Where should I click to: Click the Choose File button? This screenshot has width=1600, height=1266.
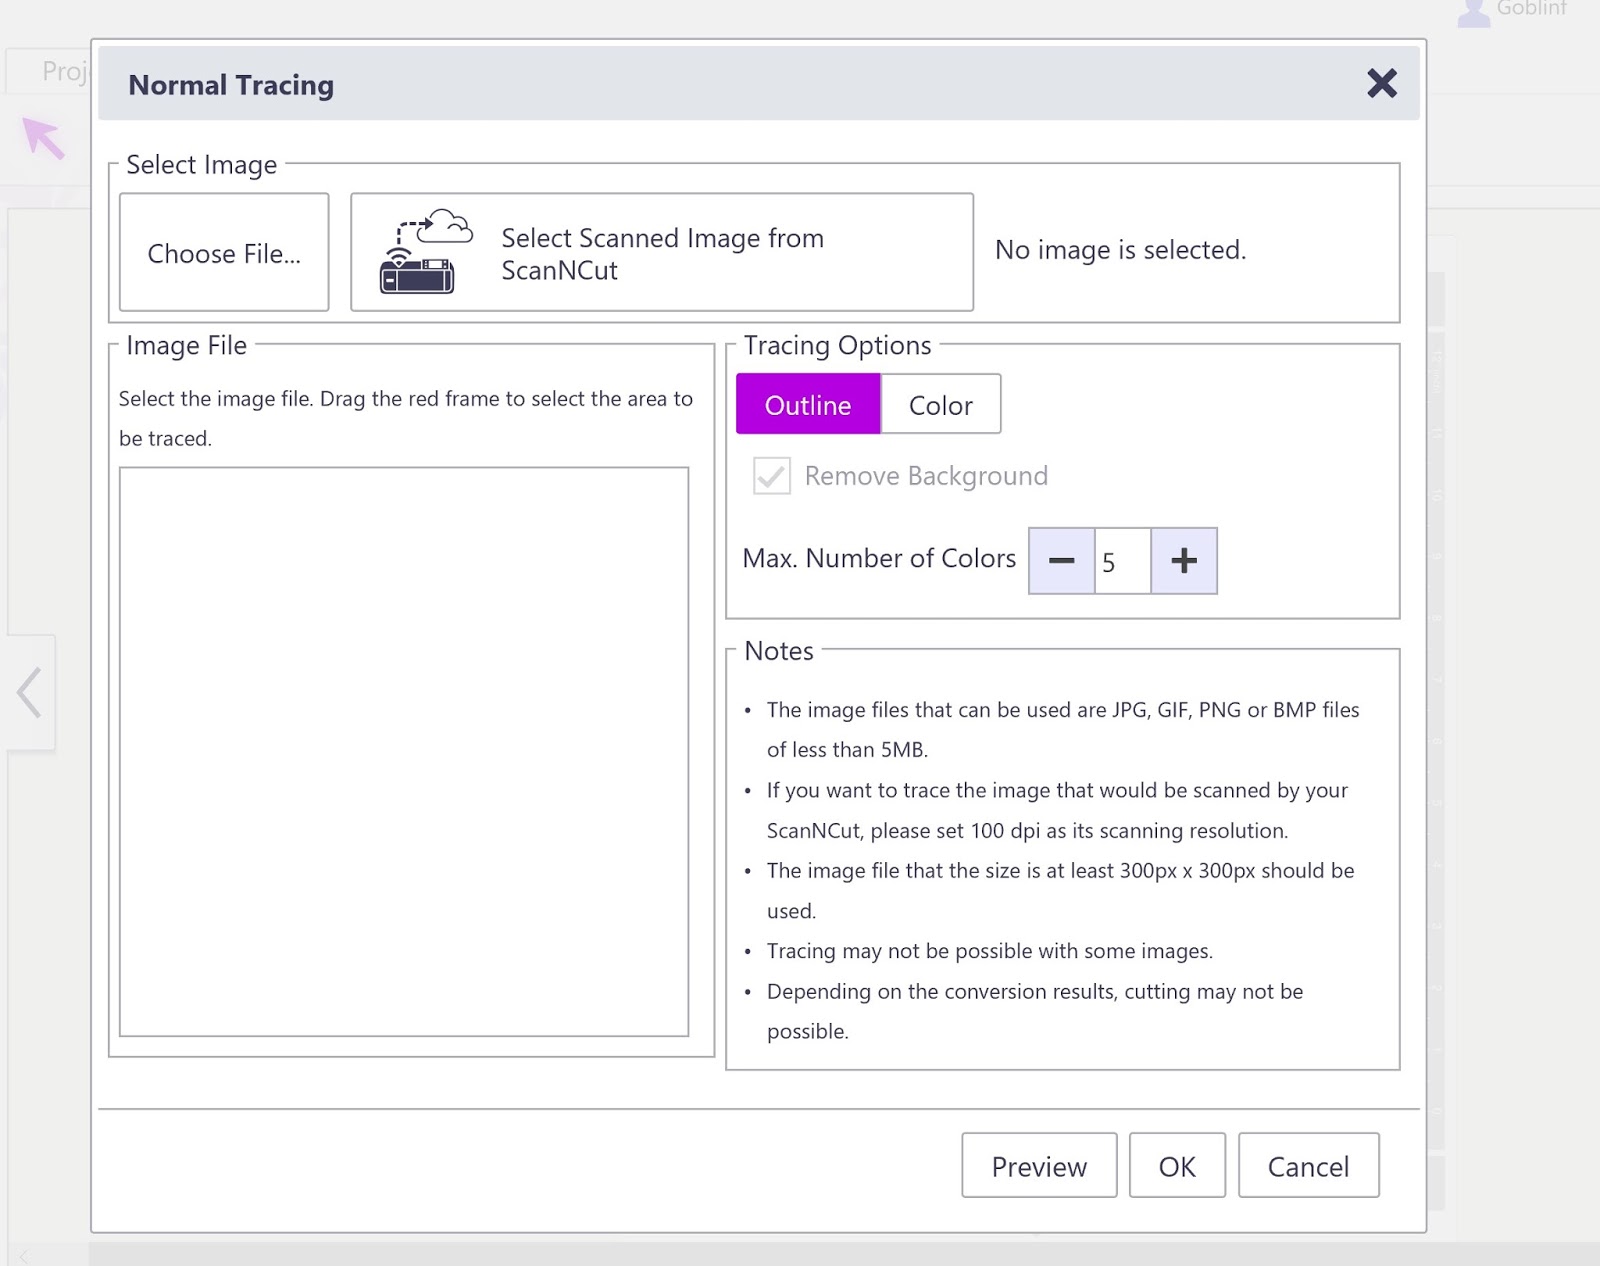223,252
